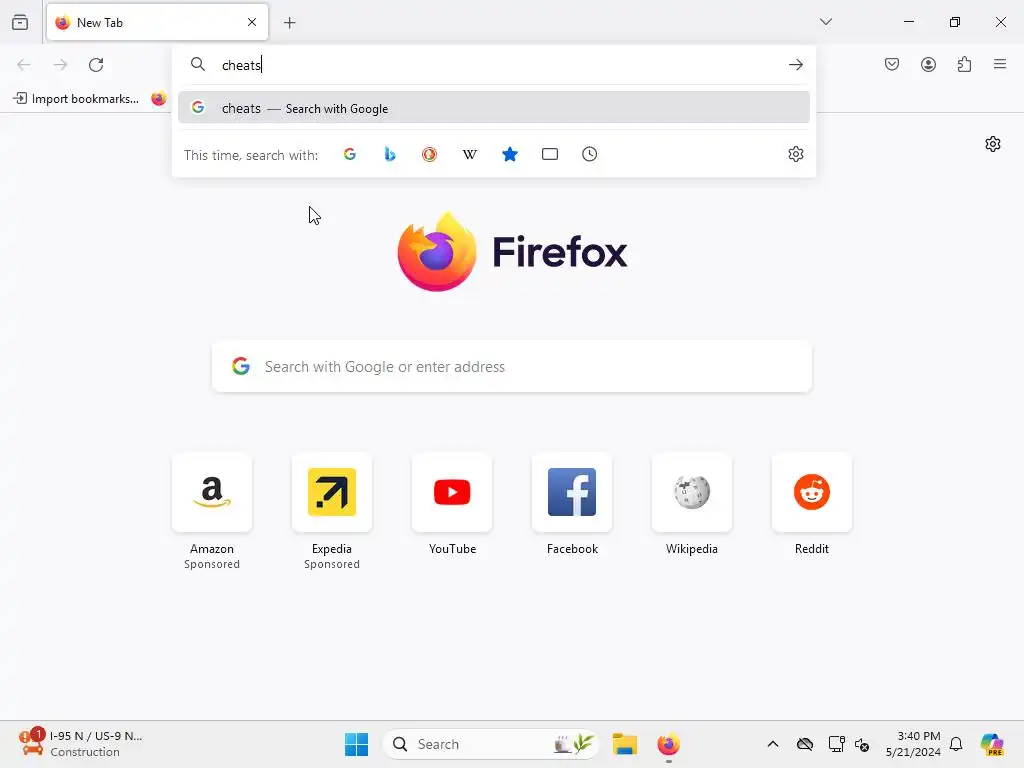Select 'cheats — Search with Google' suggestion

pyautogui.click(x=494, y=108)
